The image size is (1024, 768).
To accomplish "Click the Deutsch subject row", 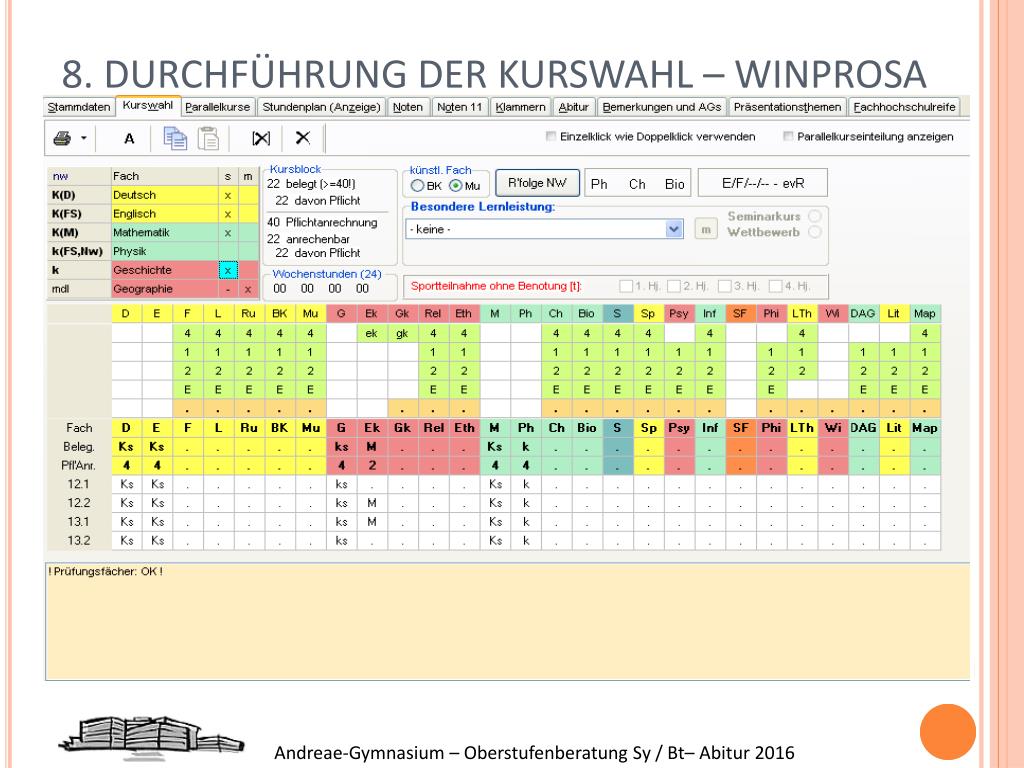I will (153, 195).
